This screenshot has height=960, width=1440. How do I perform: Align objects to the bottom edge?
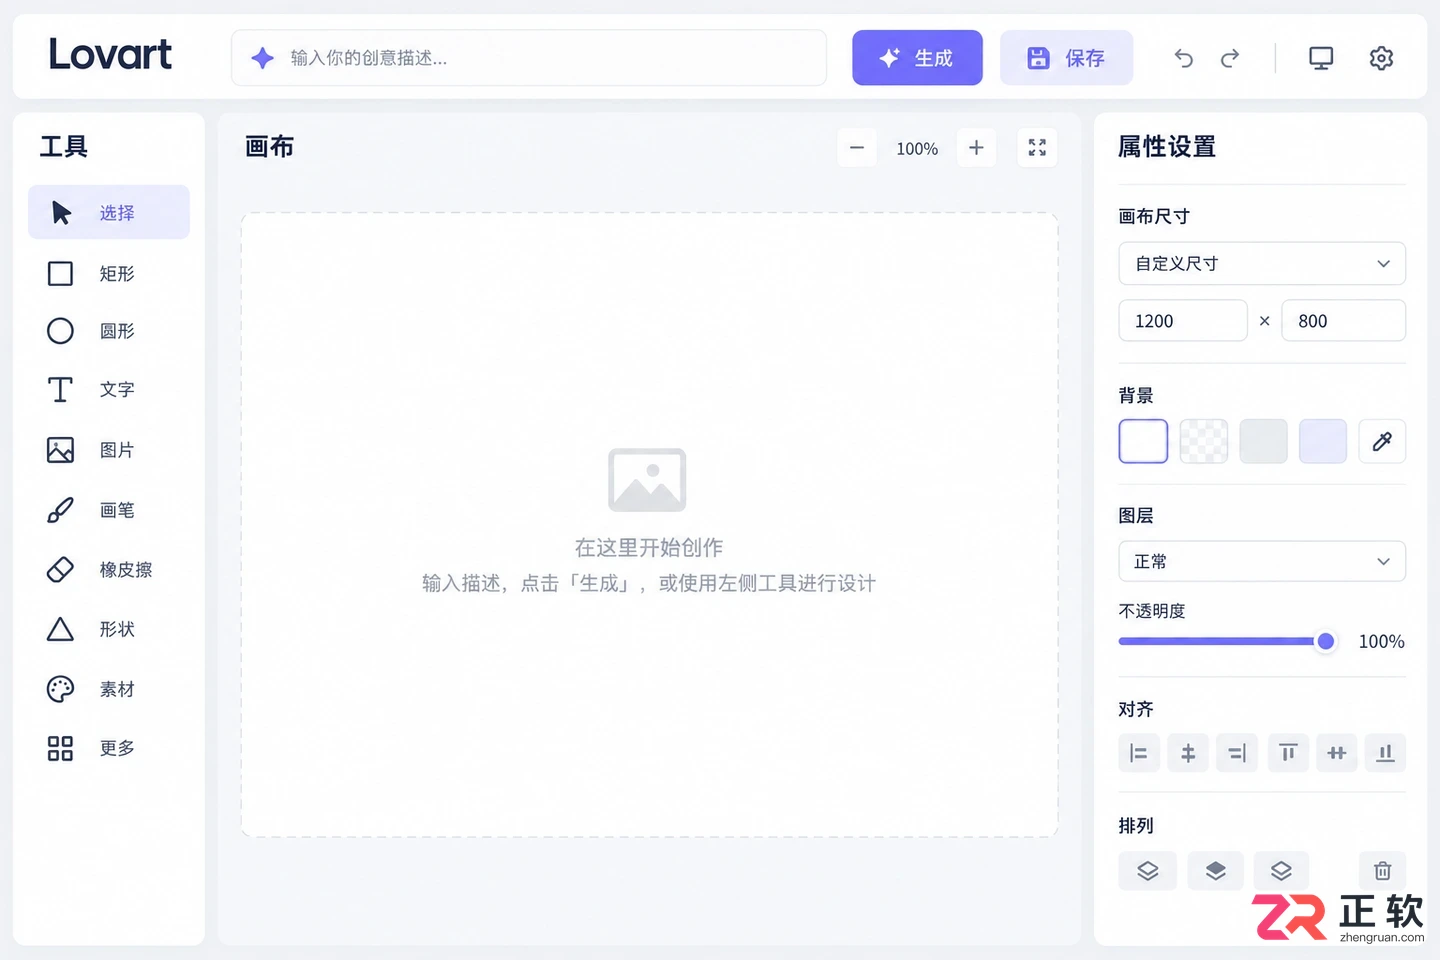pyautogui.click(x=1385, y=753)
